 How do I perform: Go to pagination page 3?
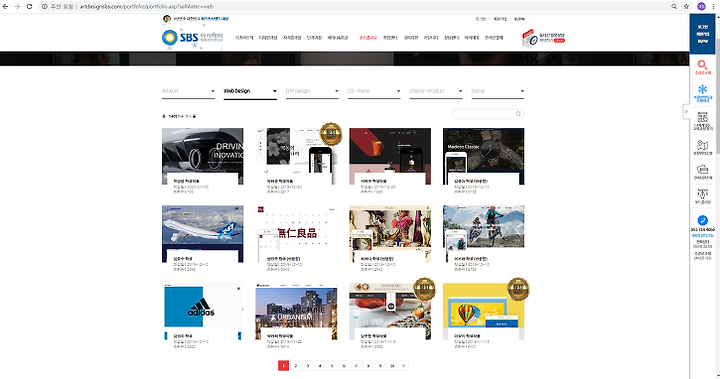[x=308, y=366]
